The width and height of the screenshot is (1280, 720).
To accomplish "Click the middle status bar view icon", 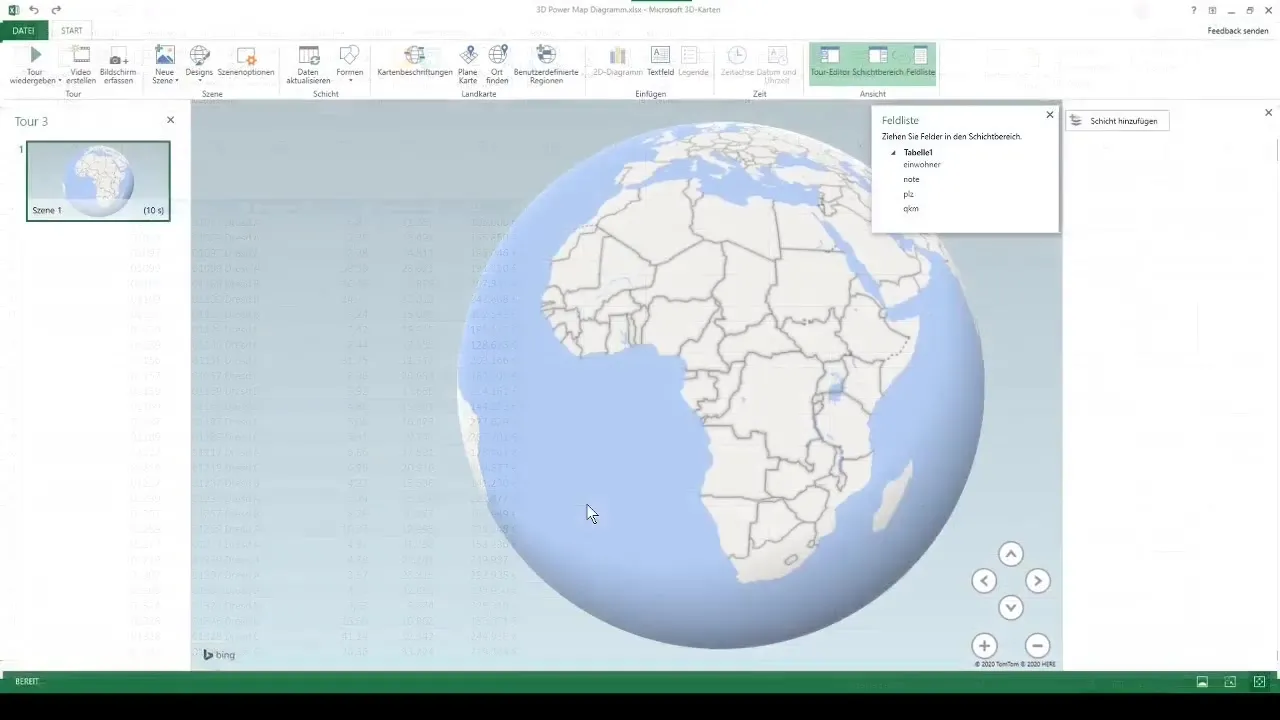I will 1230,681.
